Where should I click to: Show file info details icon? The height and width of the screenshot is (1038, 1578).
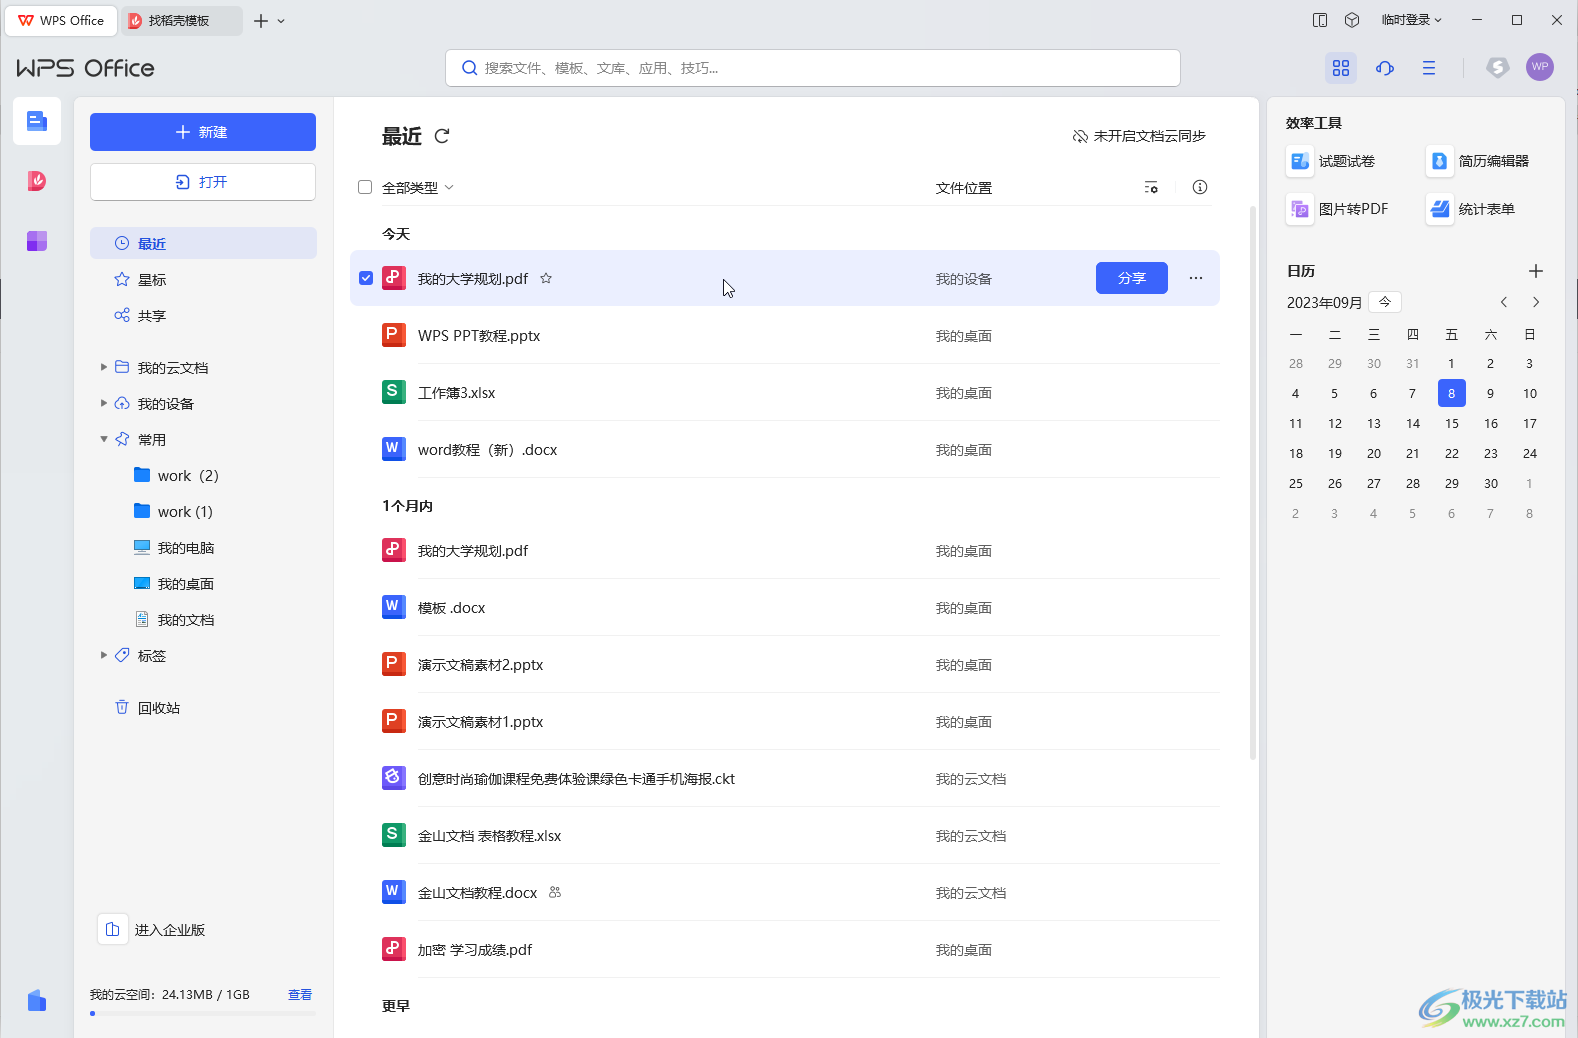click(x=1200, y=187)
